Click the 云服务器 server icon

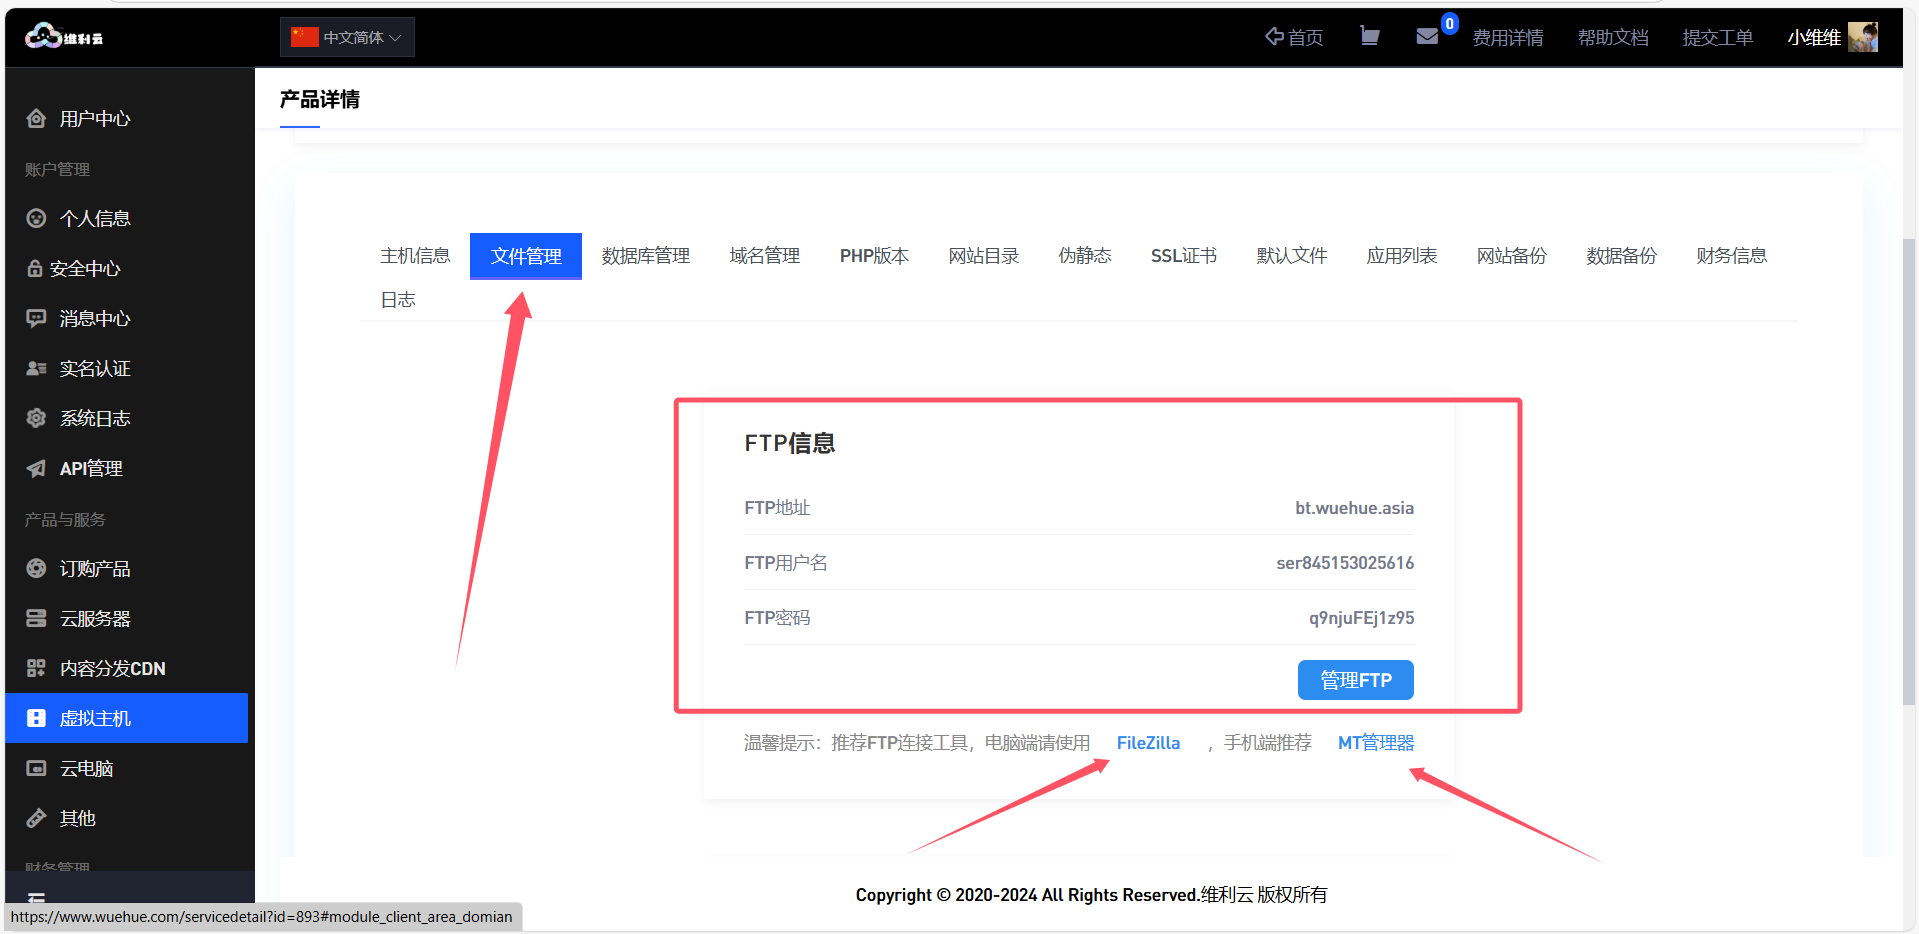pyautogui.click(x=36, y=618)
